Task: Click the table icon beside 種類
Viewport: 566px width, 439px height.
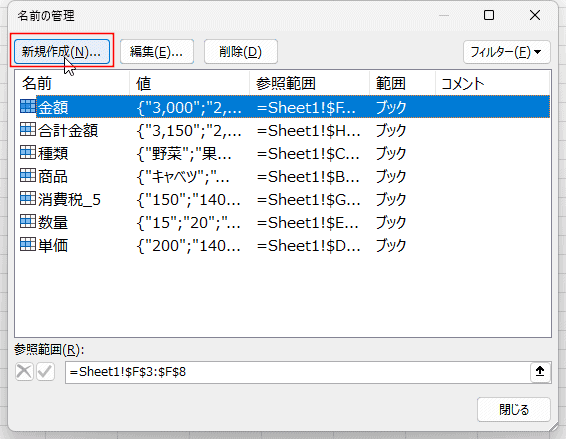Action: point(28,152)
